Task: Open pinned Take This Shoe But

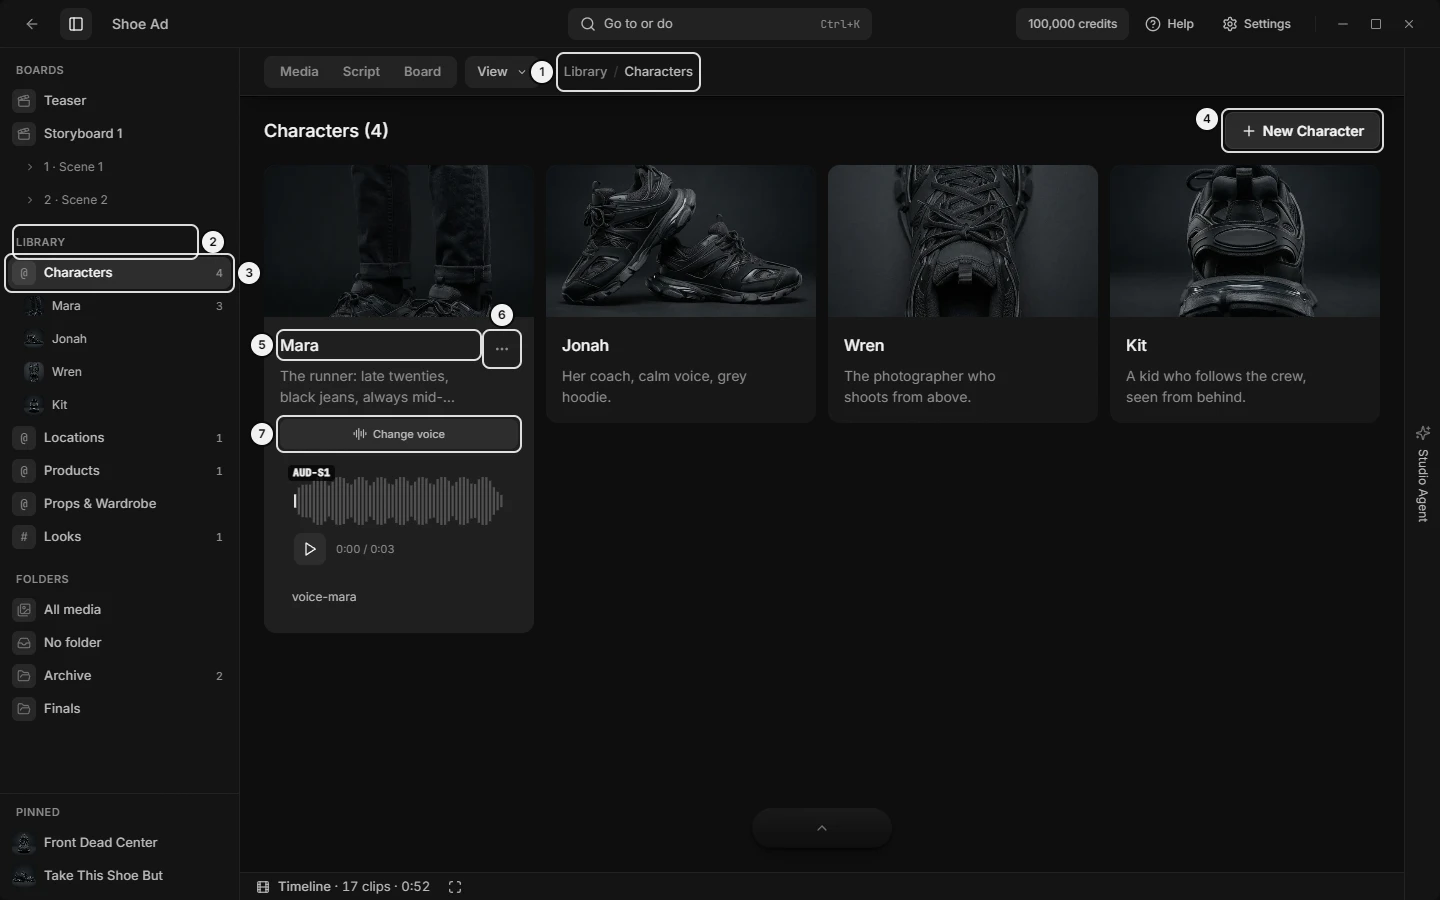Action: tap(120, 876)
